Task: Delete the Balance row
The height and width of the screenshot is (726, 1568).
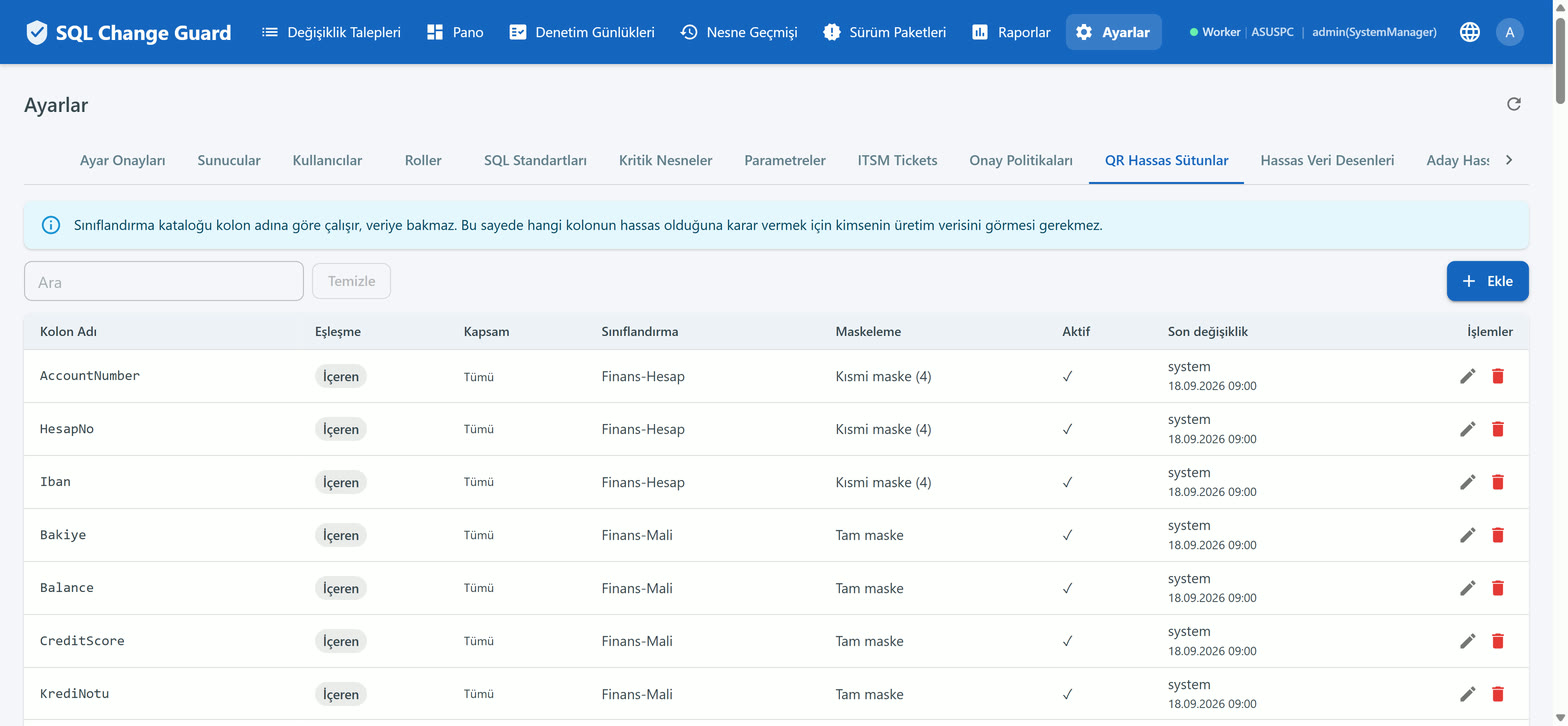Action: click(1497, 588)
